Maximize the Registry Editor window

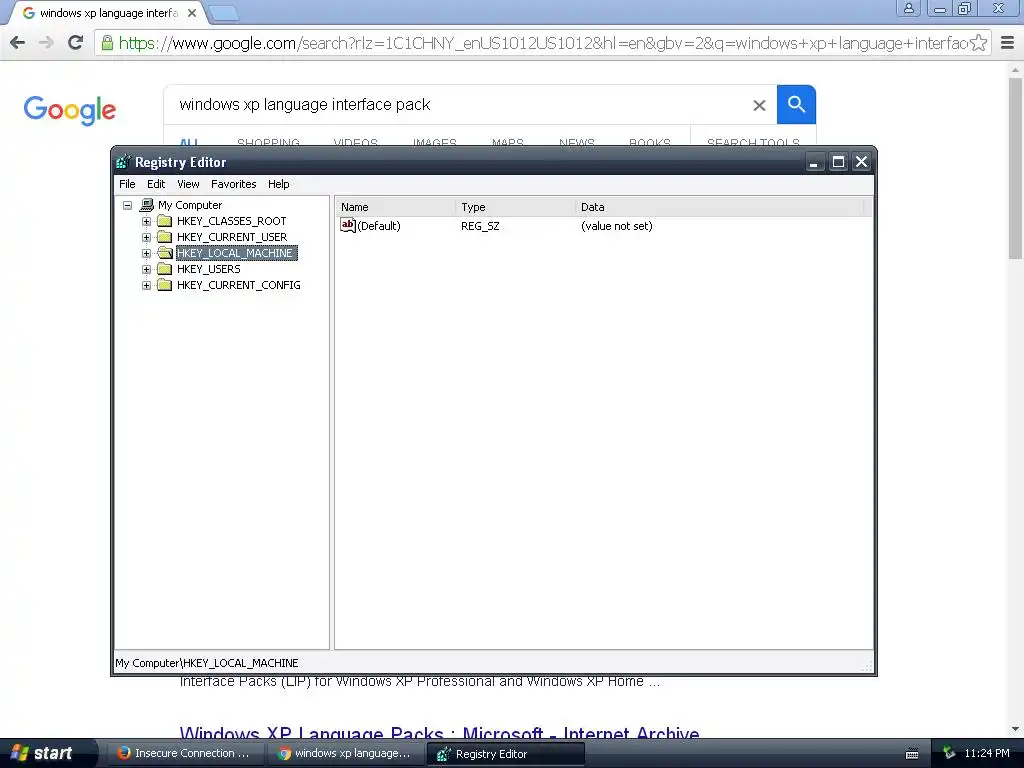coord(838,162)
